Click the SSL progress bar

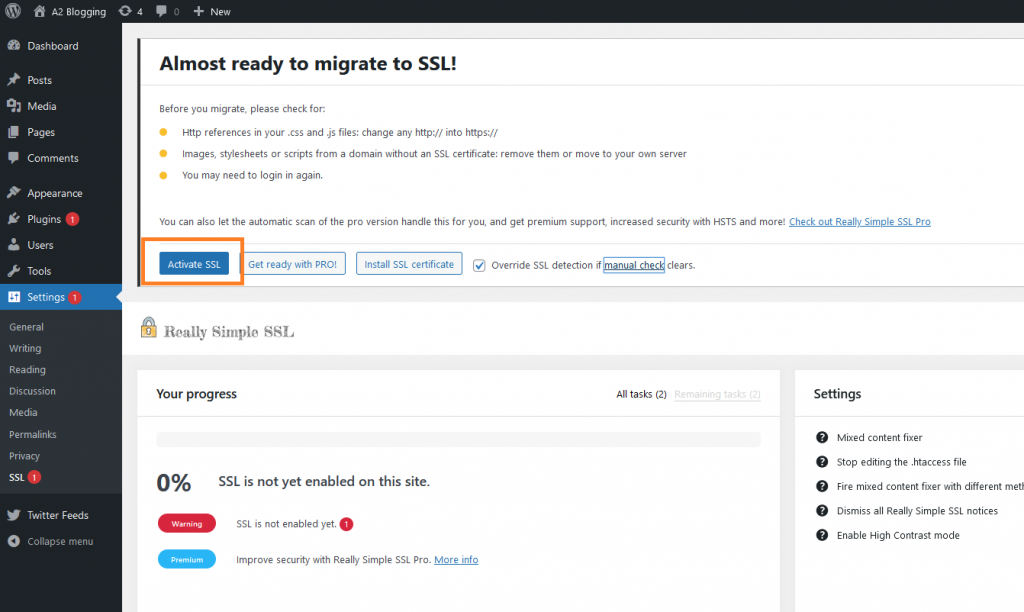458,439
